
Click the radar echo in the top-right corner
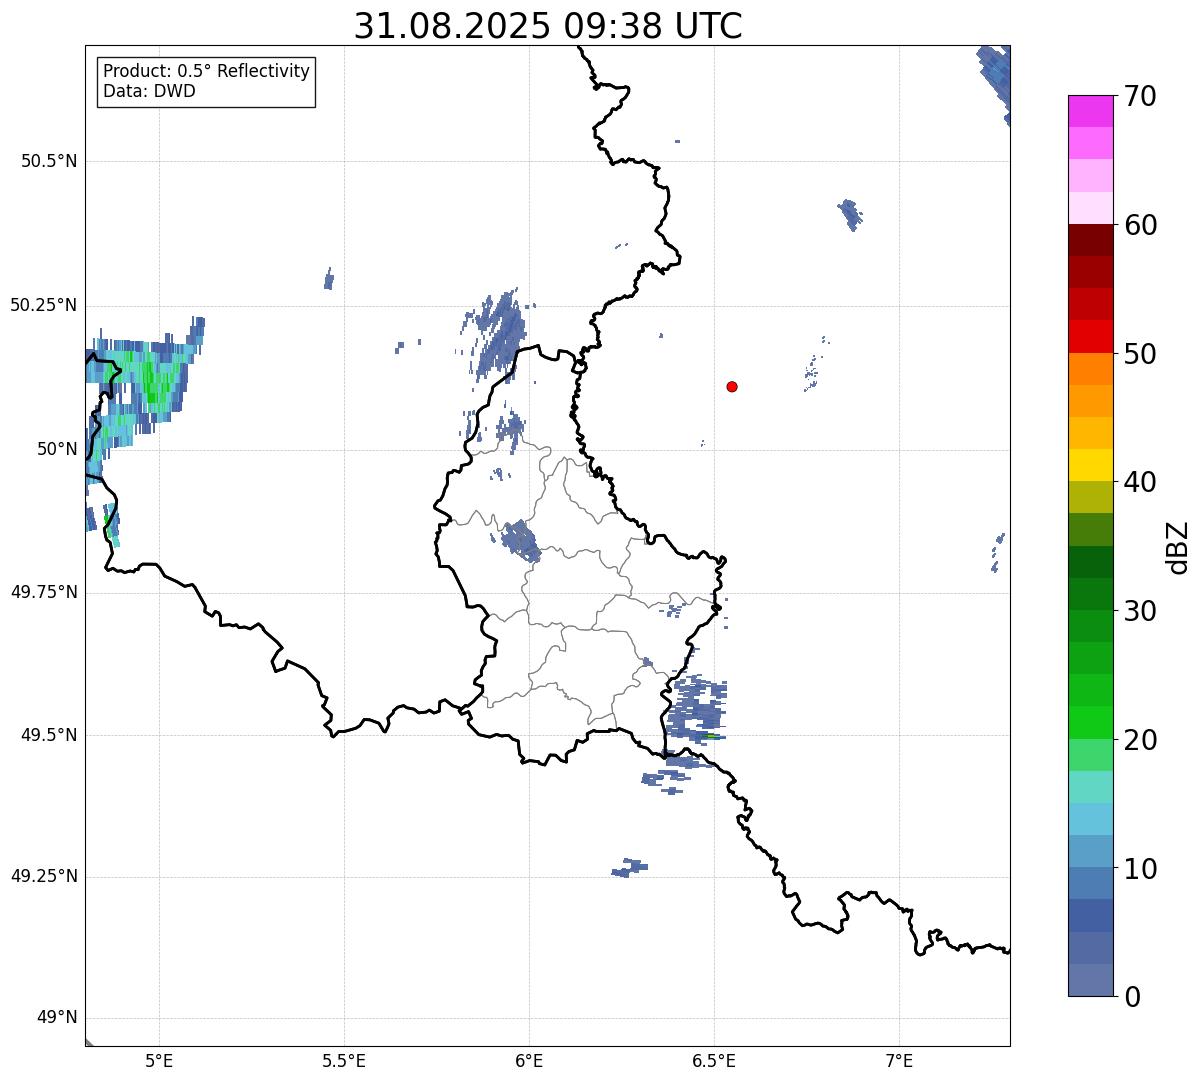(x=996, y=82)
